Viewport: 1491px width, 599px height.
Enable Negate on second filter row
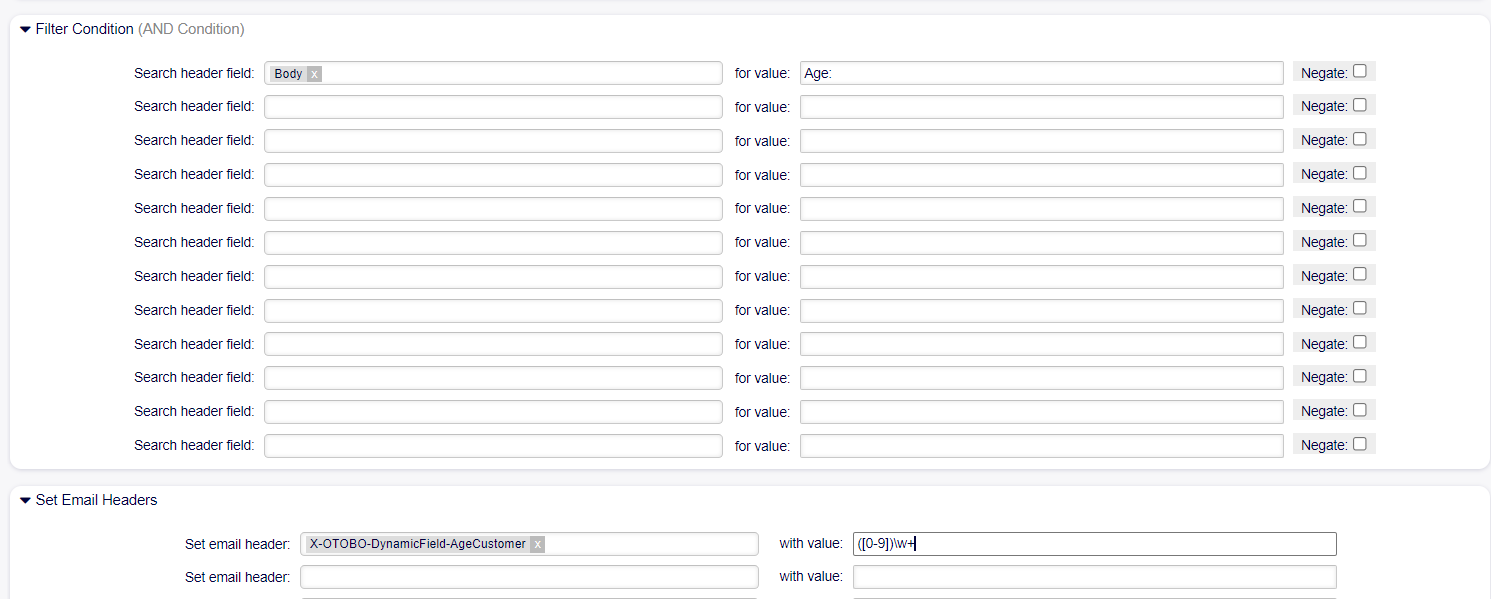(x=1359, y=105)
